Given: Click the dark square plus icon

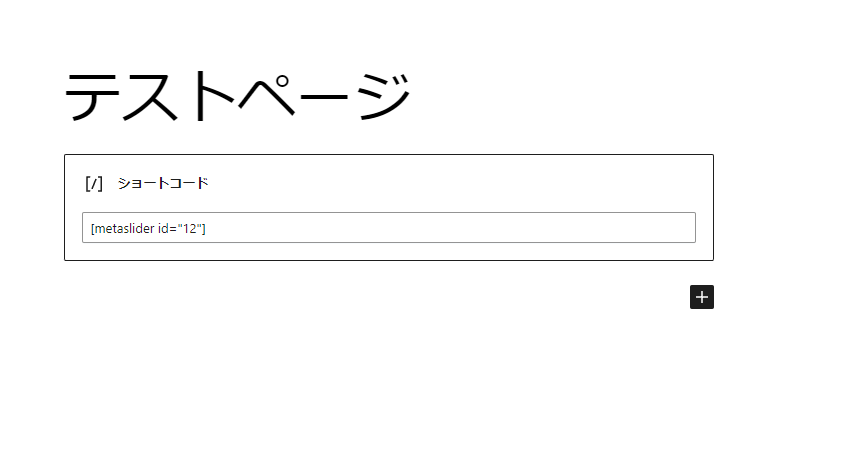Looking at the screenshot, I should [701, 297].
